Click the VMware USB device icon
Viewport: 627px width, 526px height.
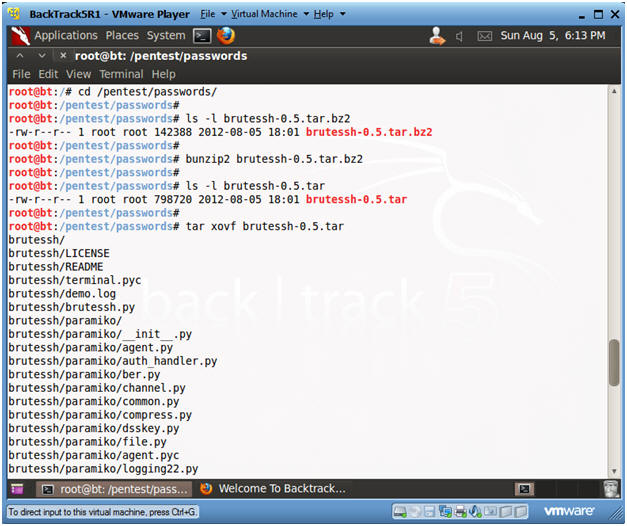[x=491, y=511]
